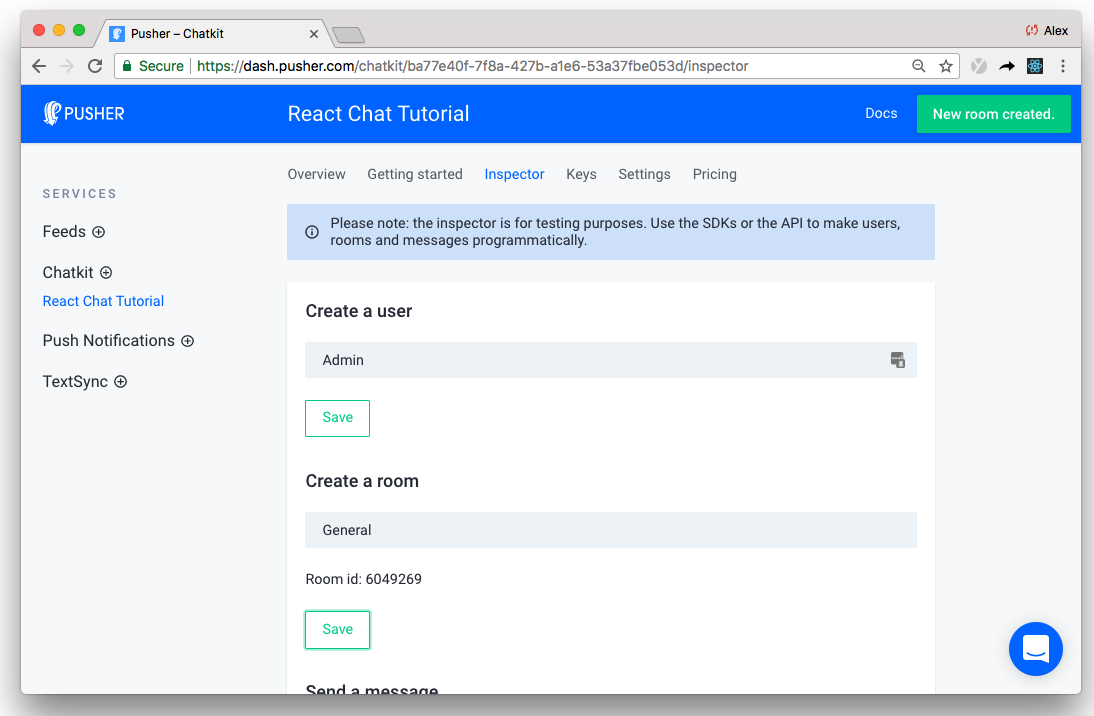
Task: Add a new Feeds instance via plus icon
Action: (98, 232)
